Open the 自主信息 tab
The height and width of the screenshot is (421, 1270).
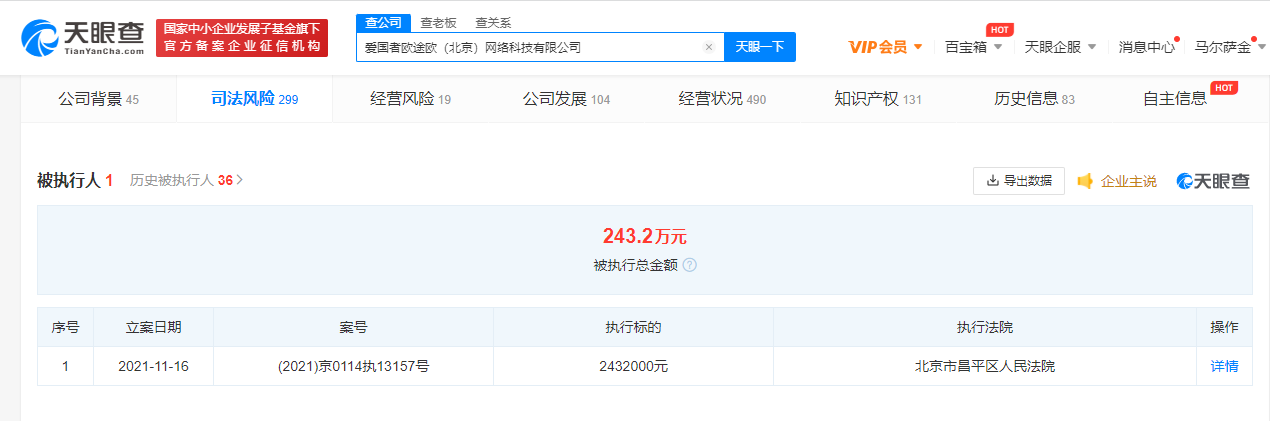coord(1175,99)
